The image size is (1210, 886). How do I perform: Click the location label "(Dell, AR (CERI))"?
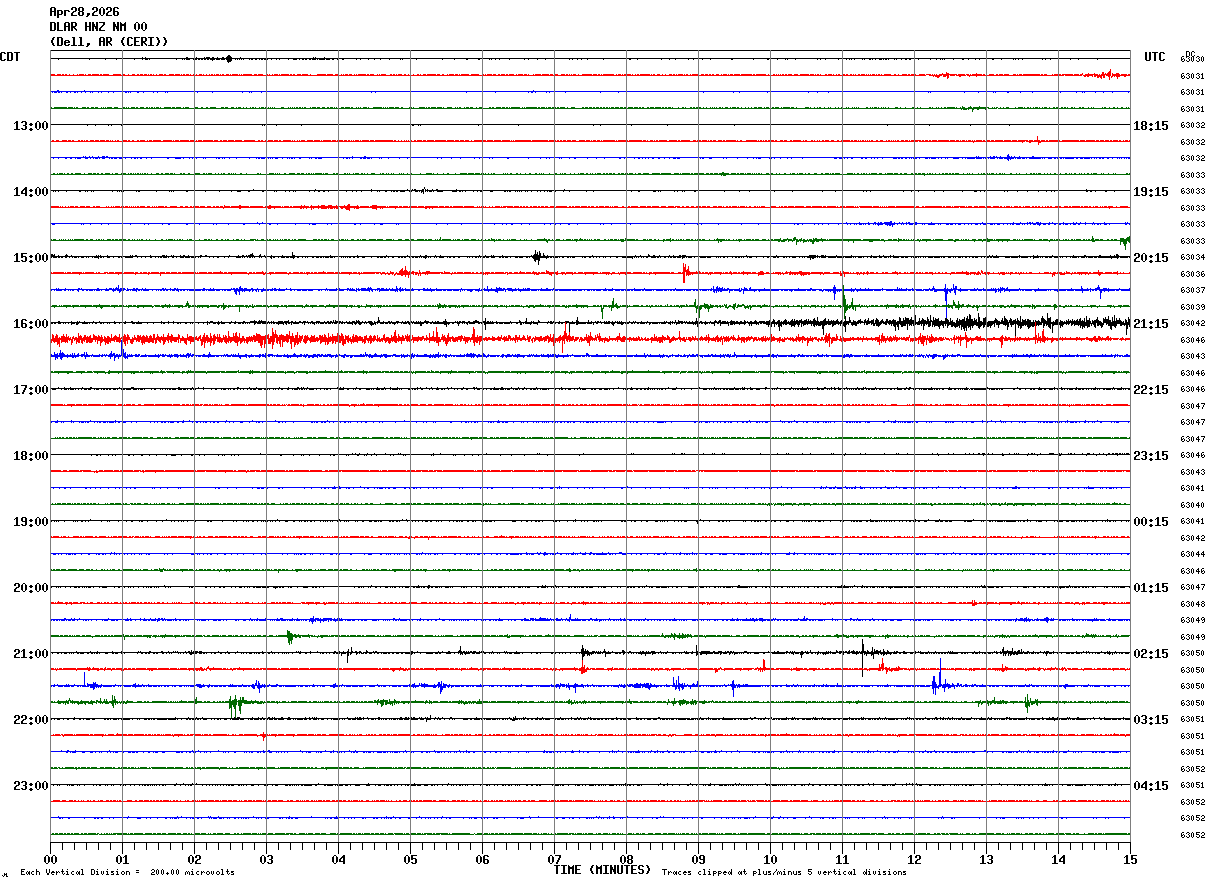[x=109, y=42]
